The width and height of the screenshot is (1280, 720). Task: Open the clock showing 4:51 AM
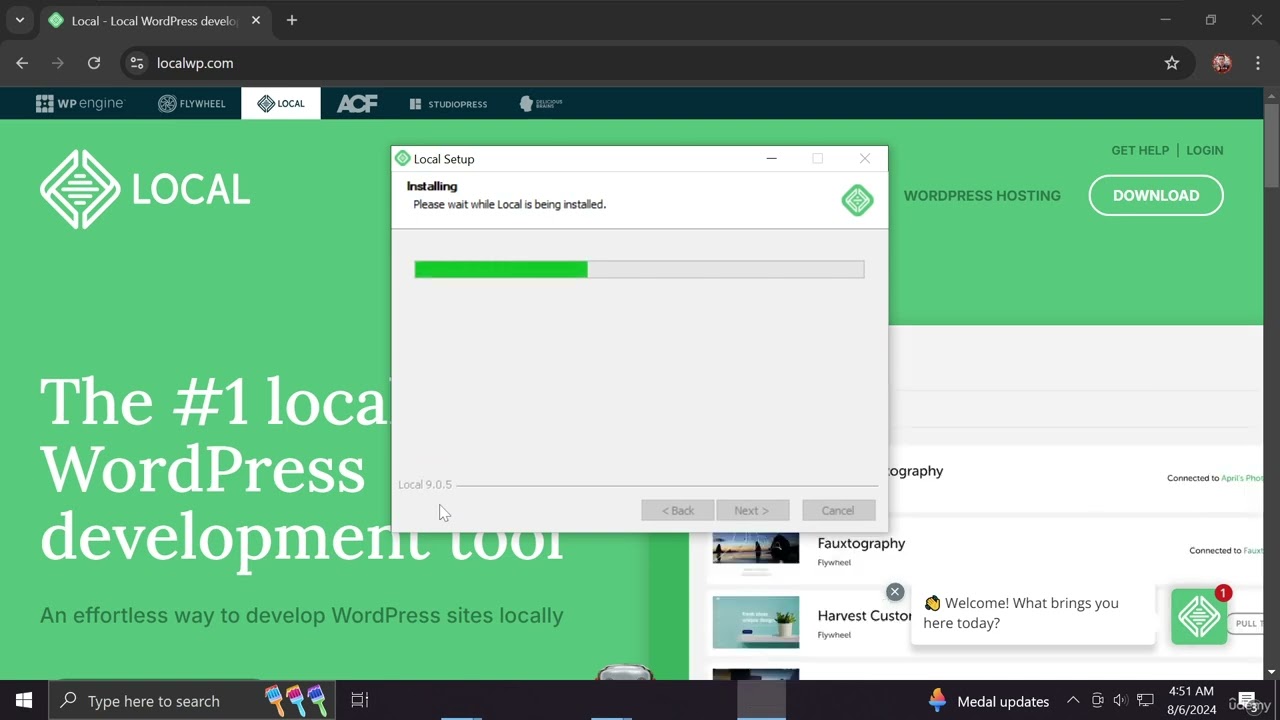click(1190, 700)
